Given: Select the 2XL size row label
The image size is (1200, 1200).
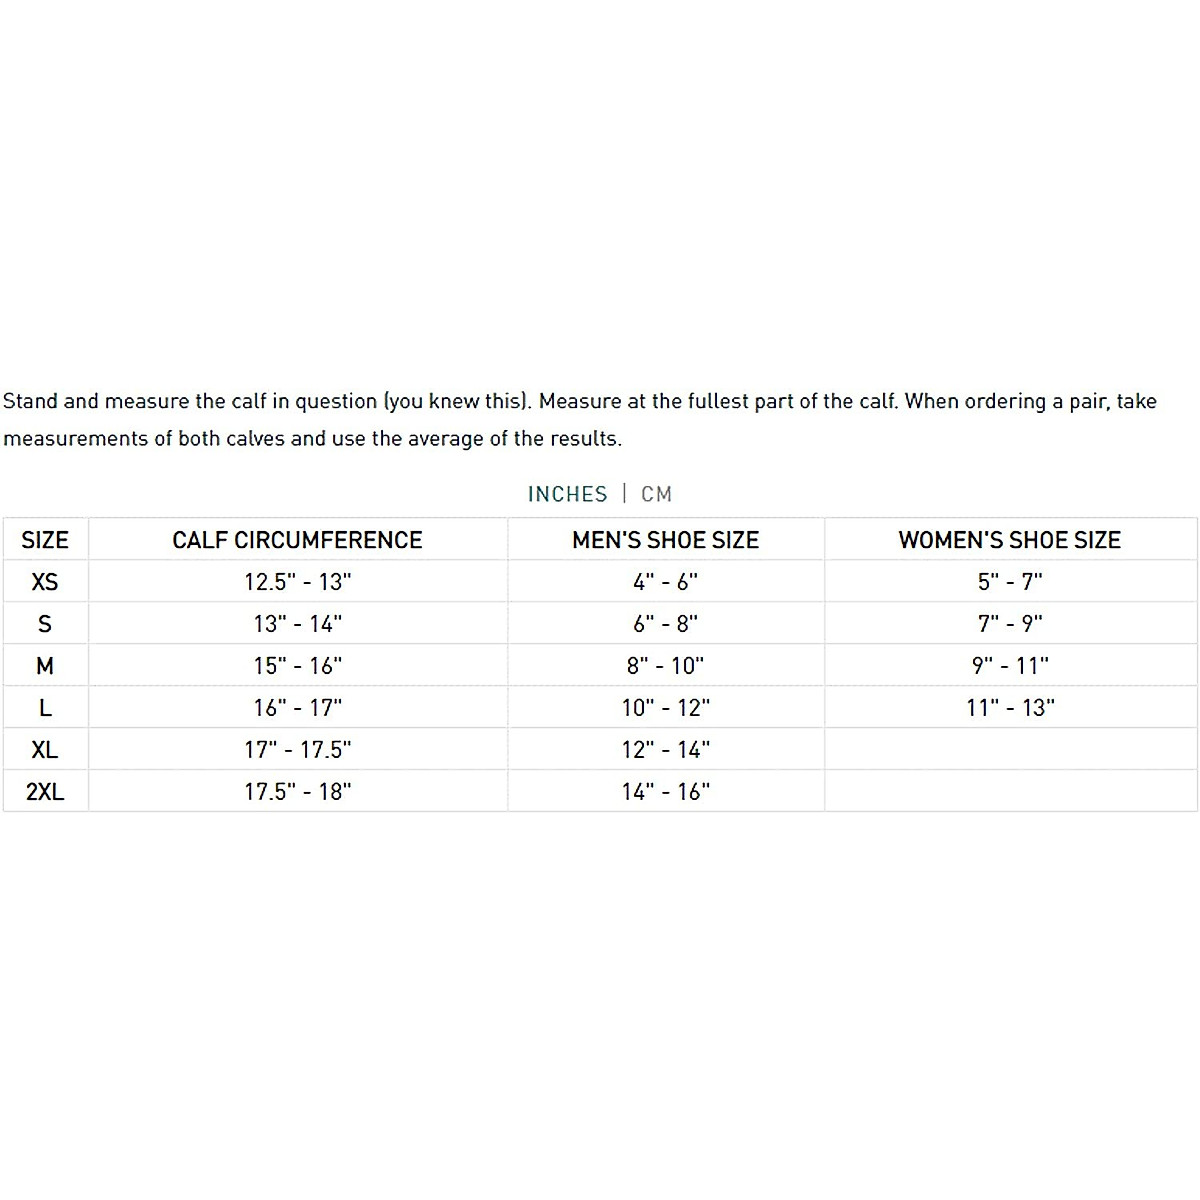Looking at the screenshot, I should tap(45, 792).
